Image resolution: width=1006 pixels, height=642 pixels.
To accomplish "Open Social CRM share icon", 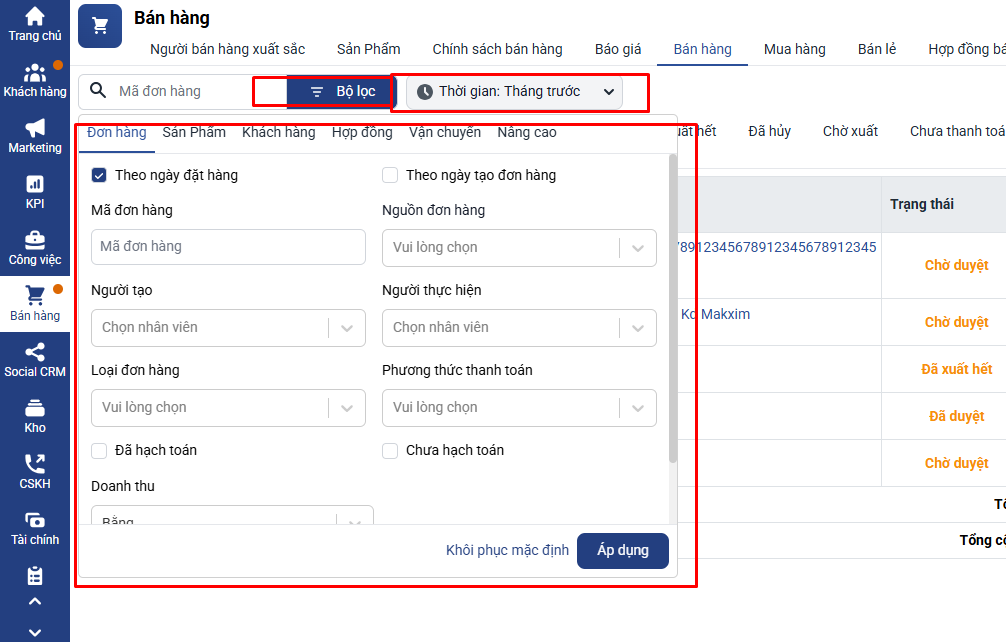I will click(x=35, y=353).
